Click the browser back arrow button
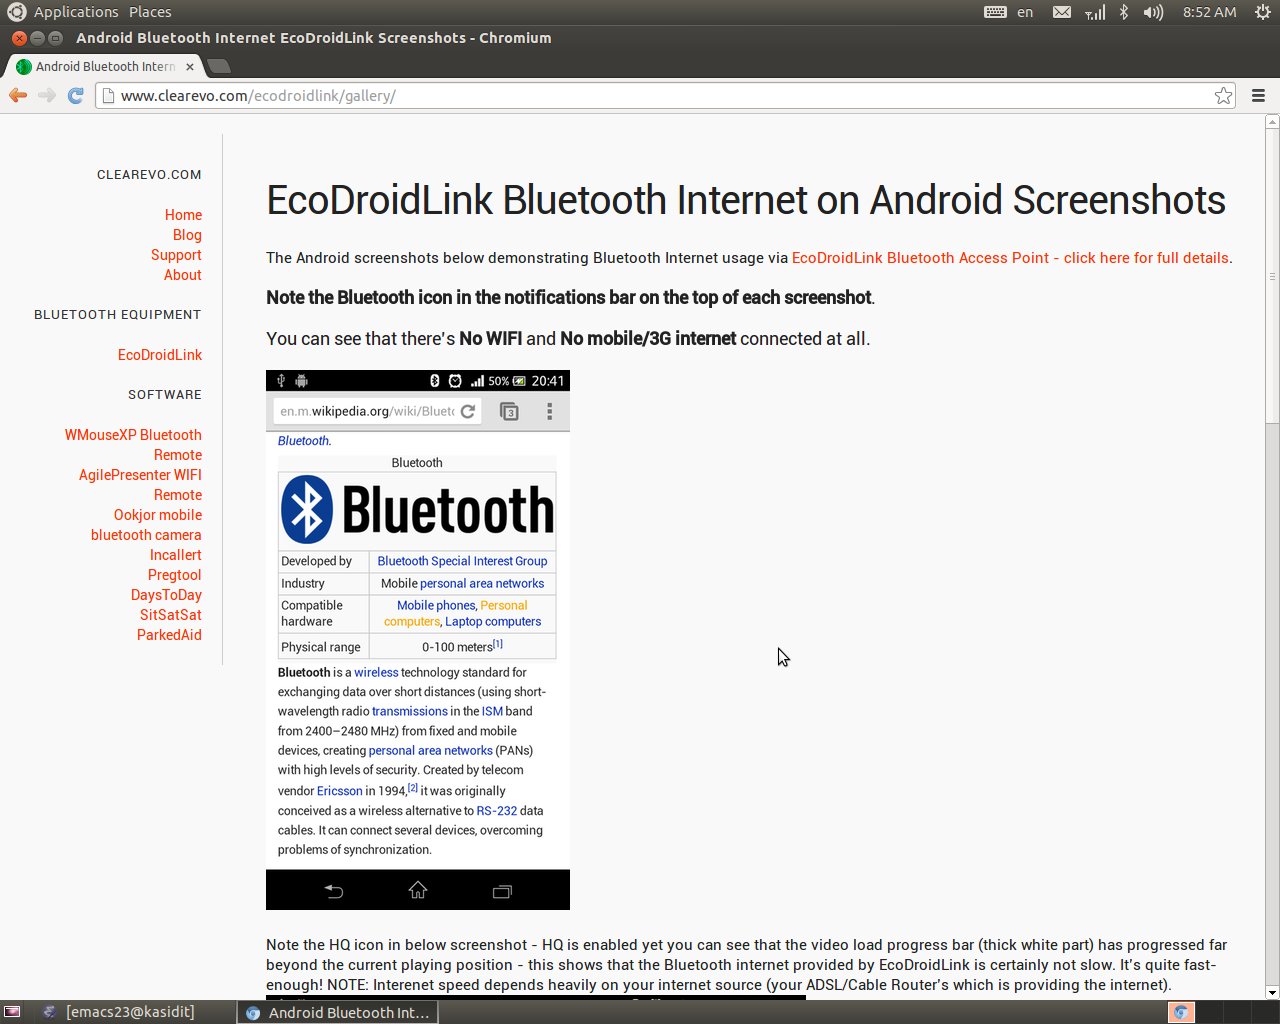Screen dimensions: 1280x1024 18,95
